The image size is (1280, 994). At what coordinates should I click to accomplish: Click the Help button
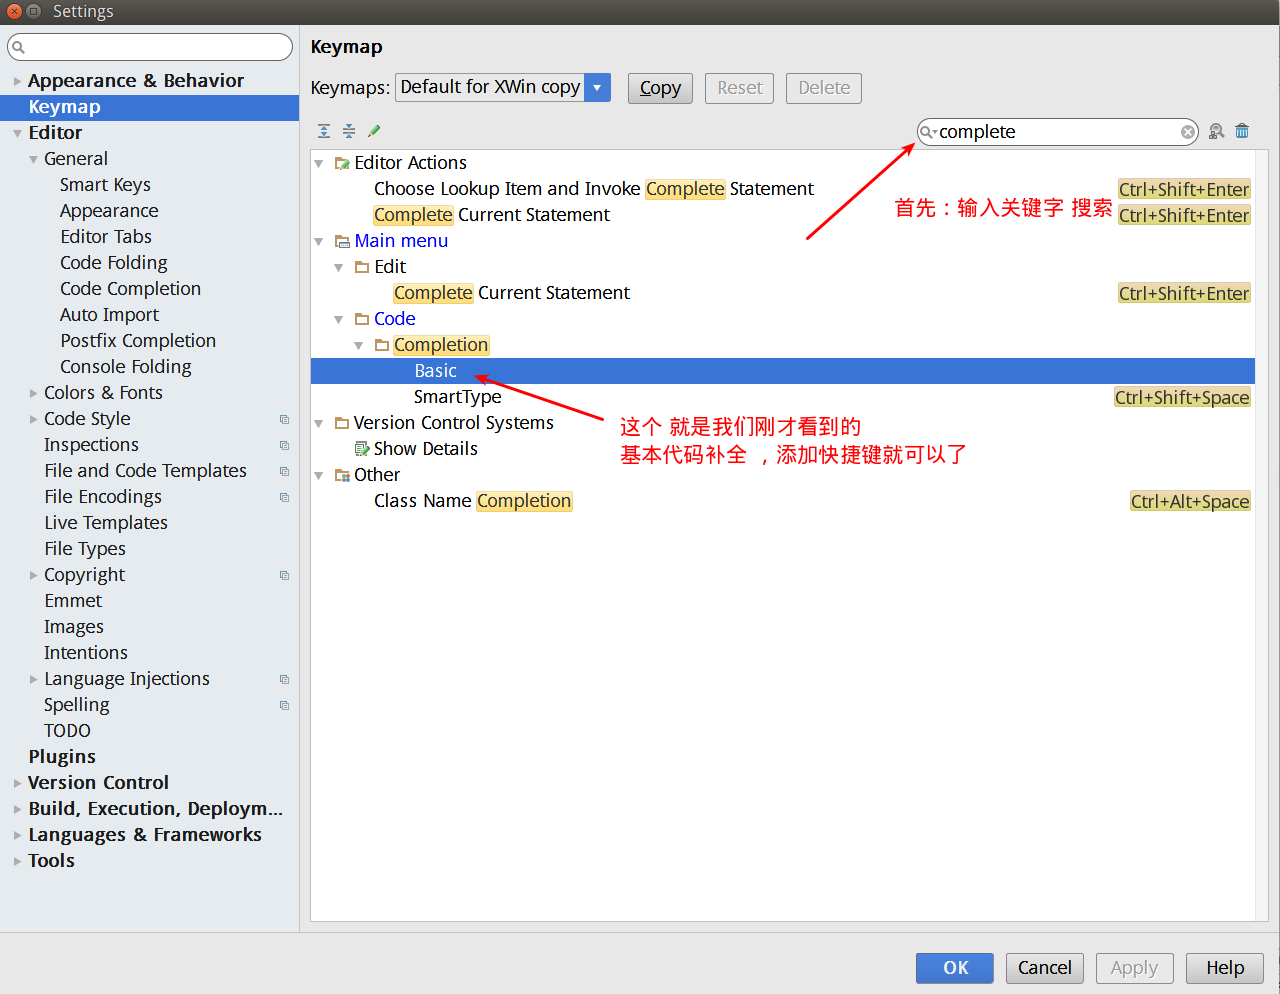tap(1225, 968)
